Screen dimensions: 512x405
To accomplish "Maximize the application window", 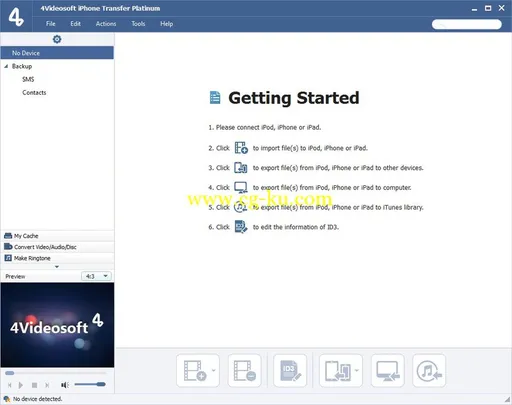I will pos(488,8).
